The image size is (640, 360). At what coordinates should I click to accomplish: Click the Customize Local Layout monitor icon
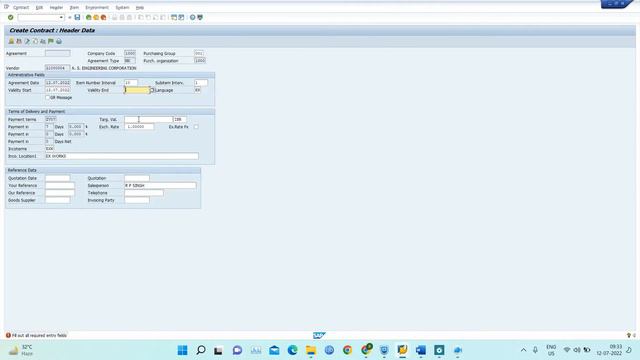[200, 18]
